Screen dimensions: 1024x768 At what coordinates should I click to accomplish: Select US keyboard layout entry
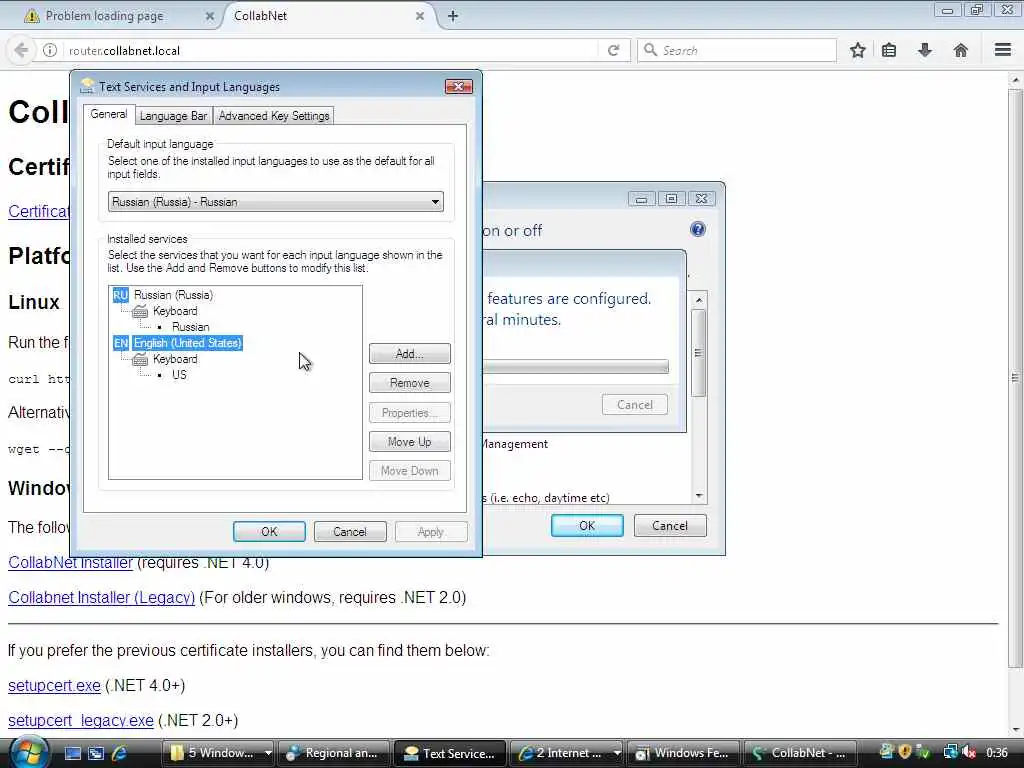179,375
